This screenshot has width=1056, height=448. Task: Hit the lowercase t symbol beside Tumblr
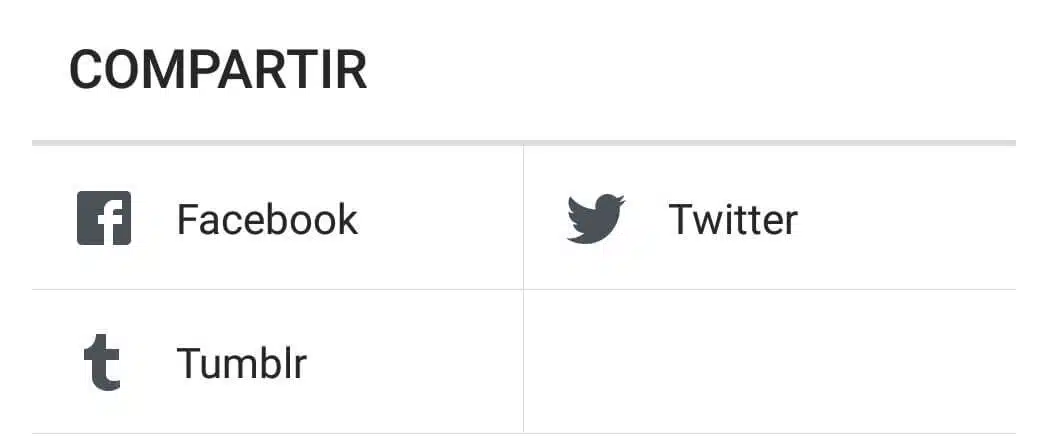point(102,363)
